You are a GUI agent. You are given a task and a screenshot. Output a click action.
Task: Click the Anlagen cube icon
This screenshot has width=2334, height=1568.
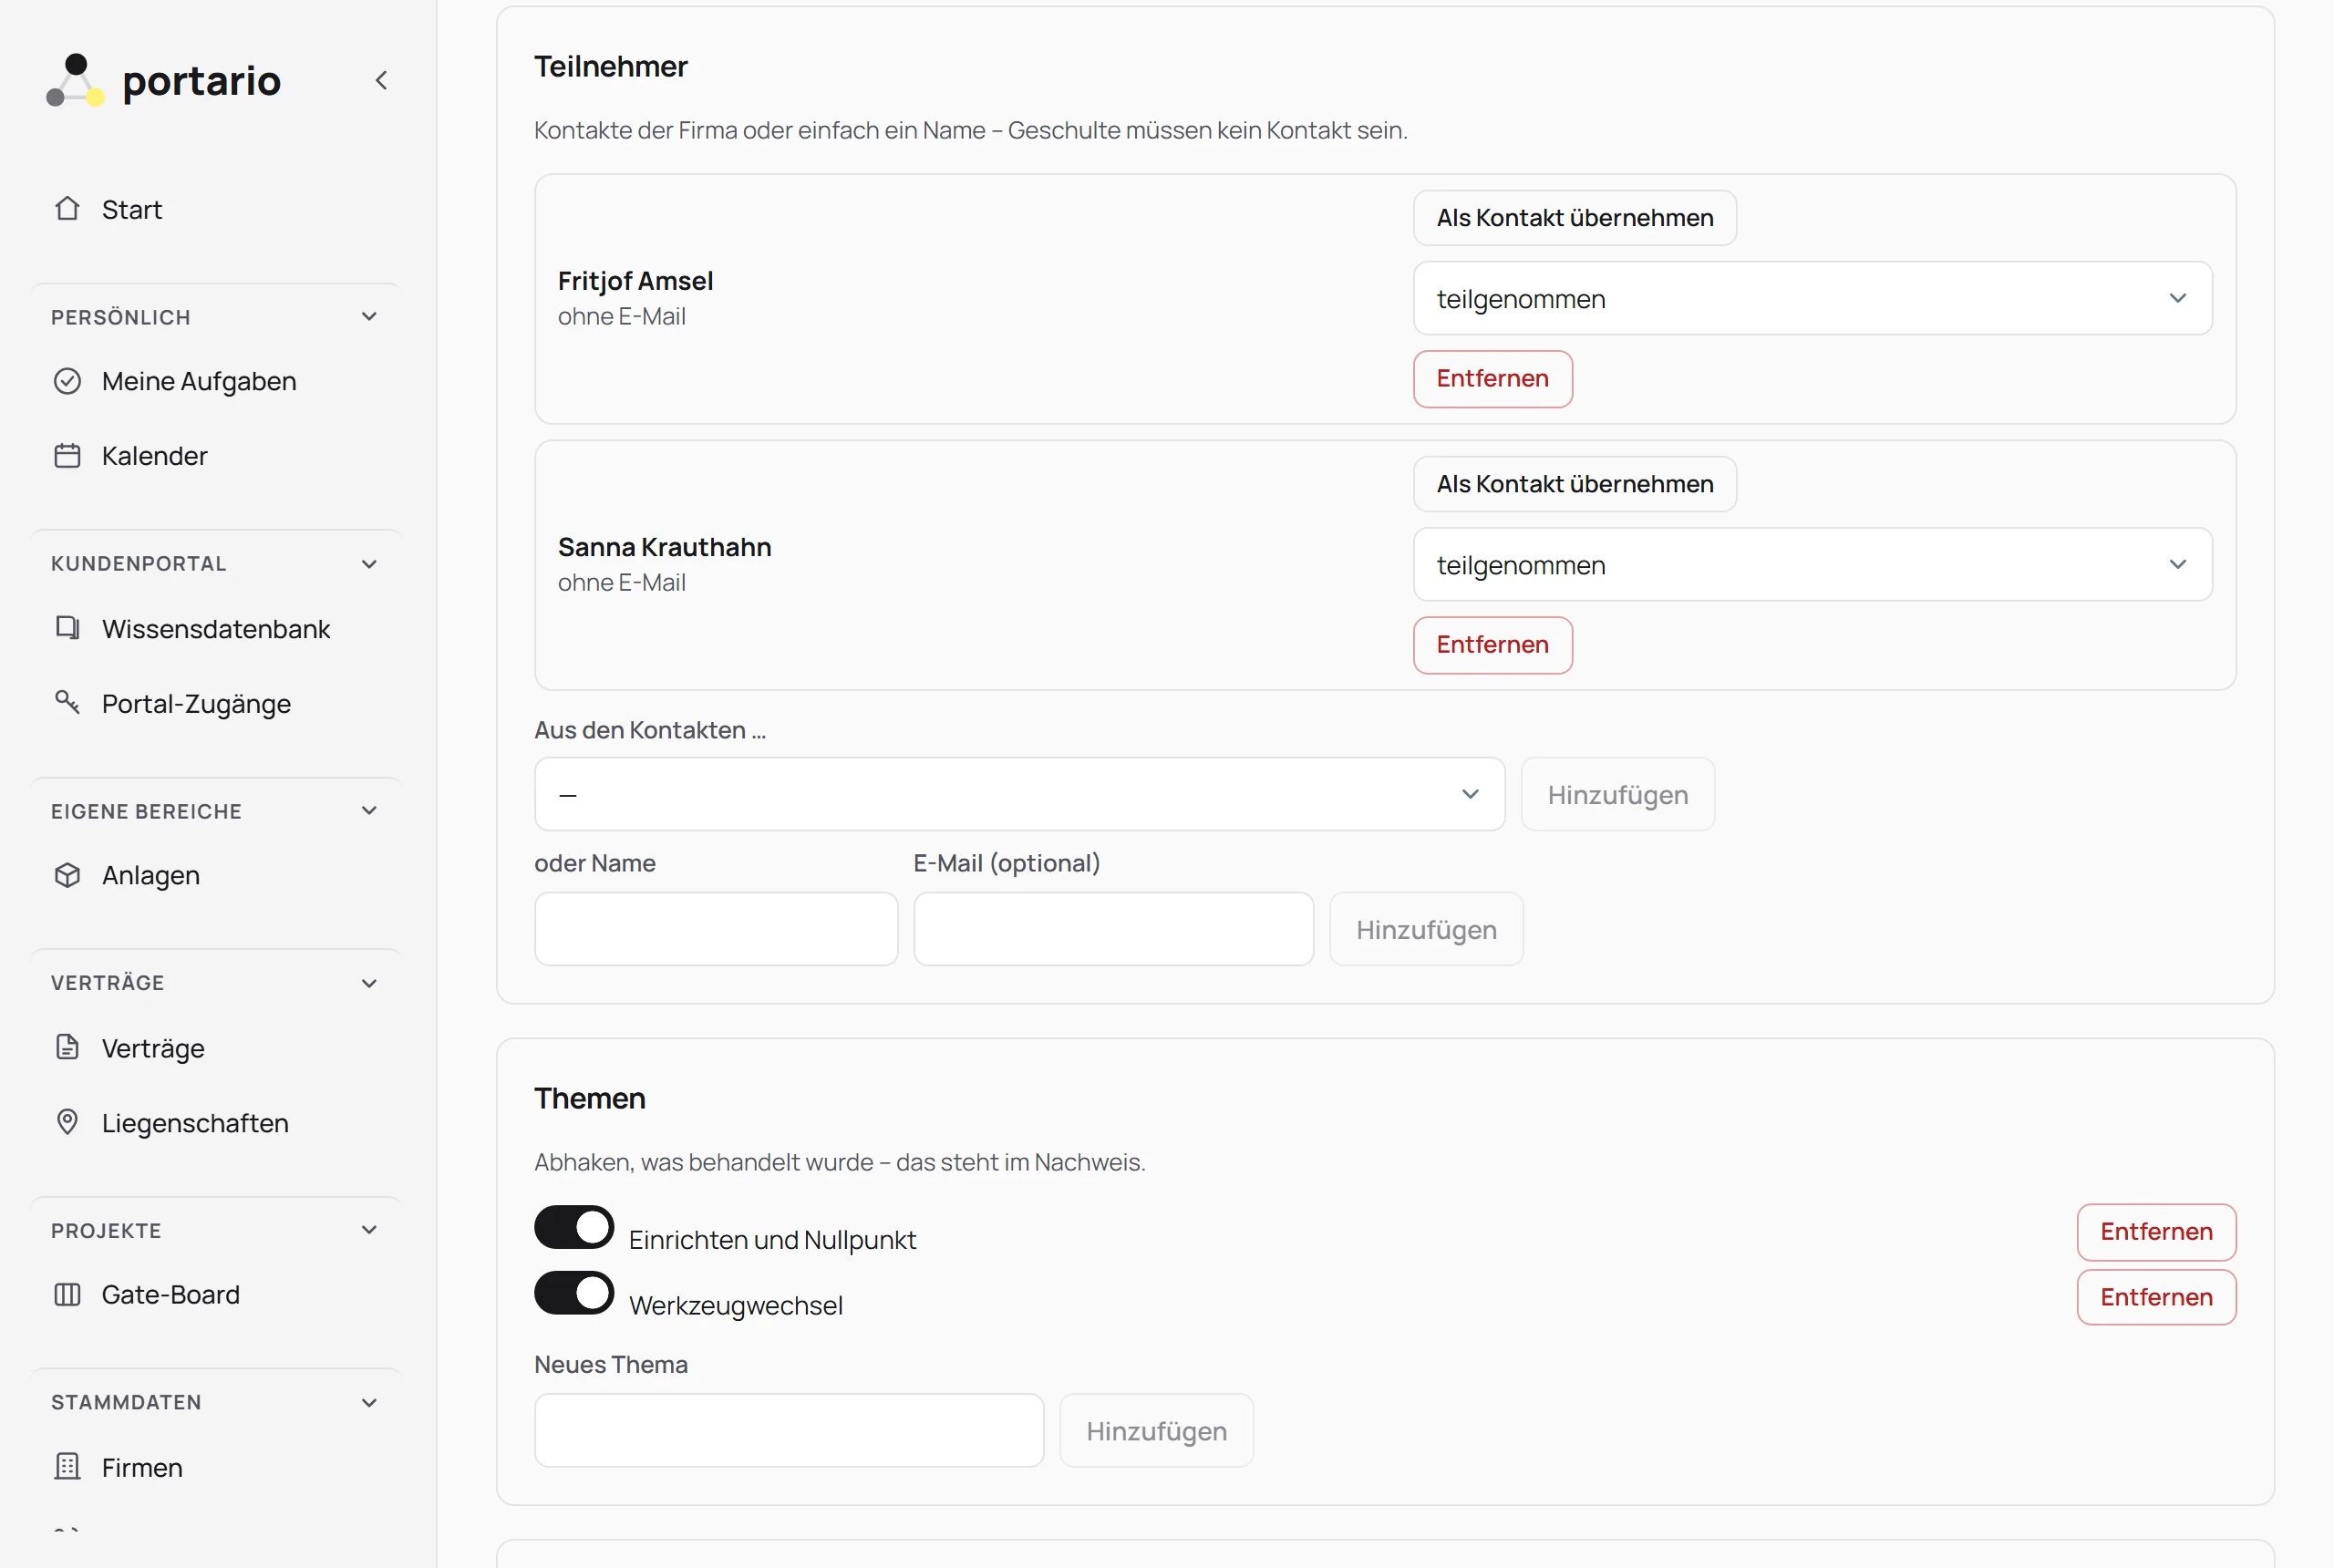tap(67, 875)
